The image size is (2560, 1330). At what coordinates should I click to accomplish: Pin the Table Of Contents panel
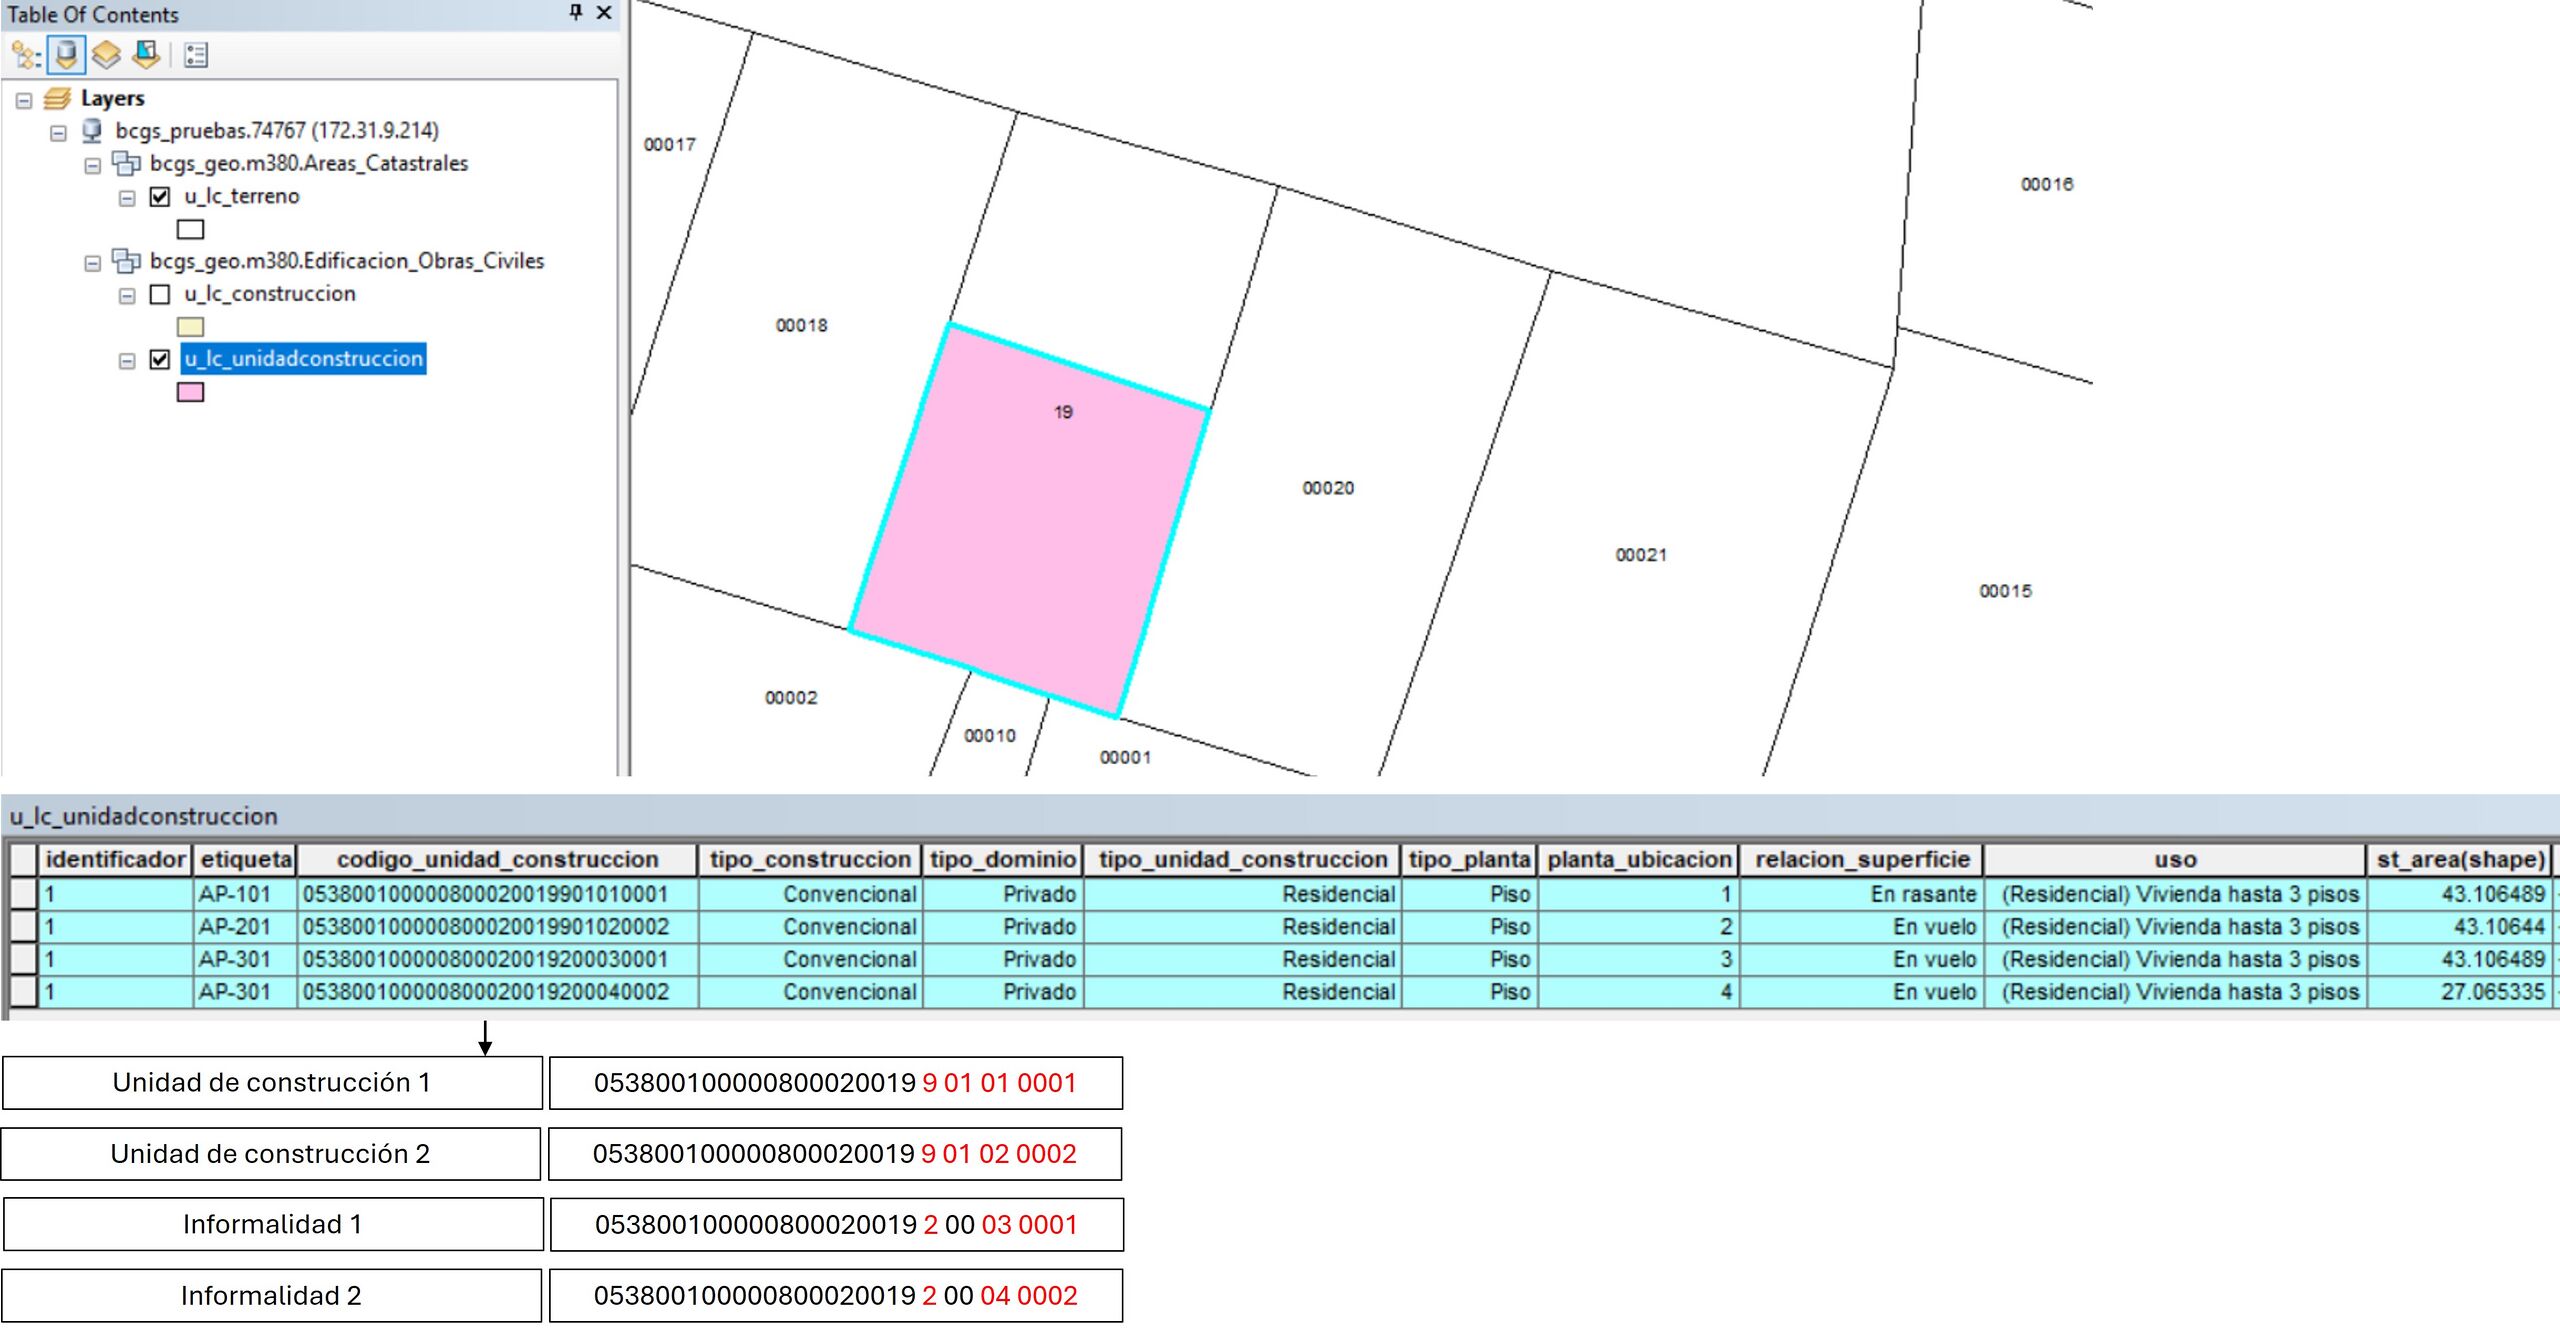(x=575, y=13)
